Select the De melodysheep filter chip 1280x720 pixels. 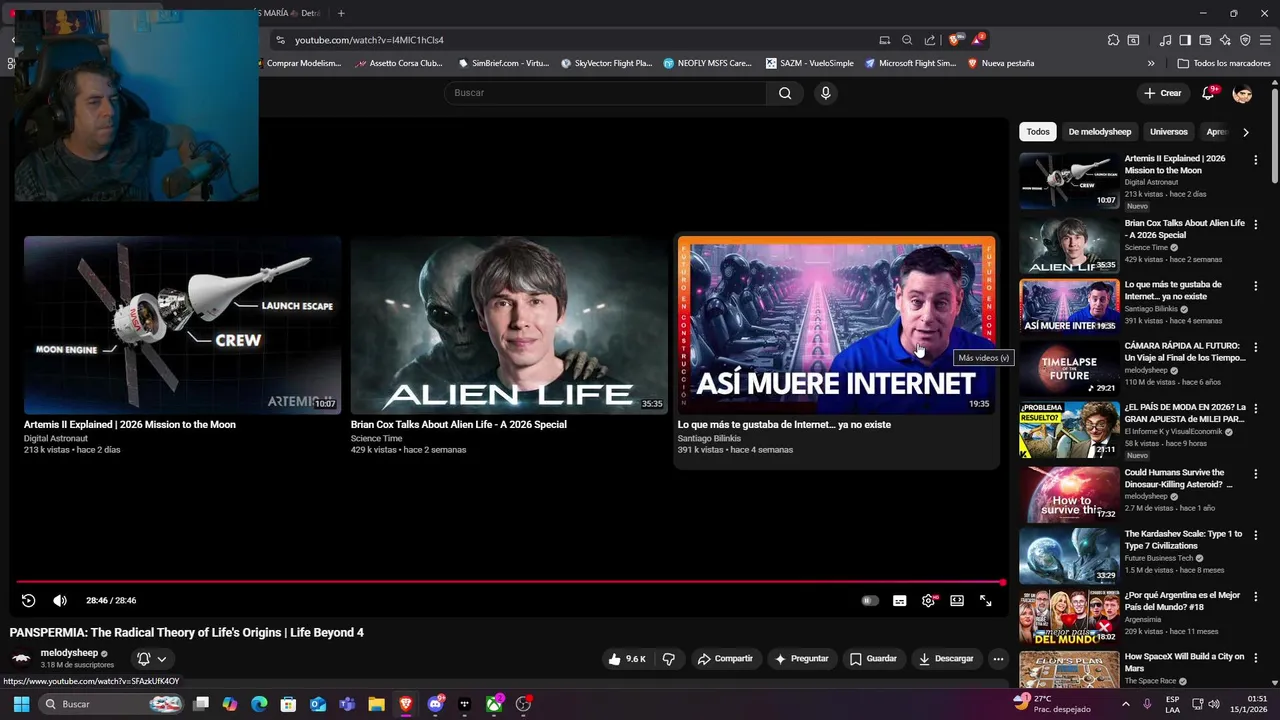click(x=1100, y=132)
